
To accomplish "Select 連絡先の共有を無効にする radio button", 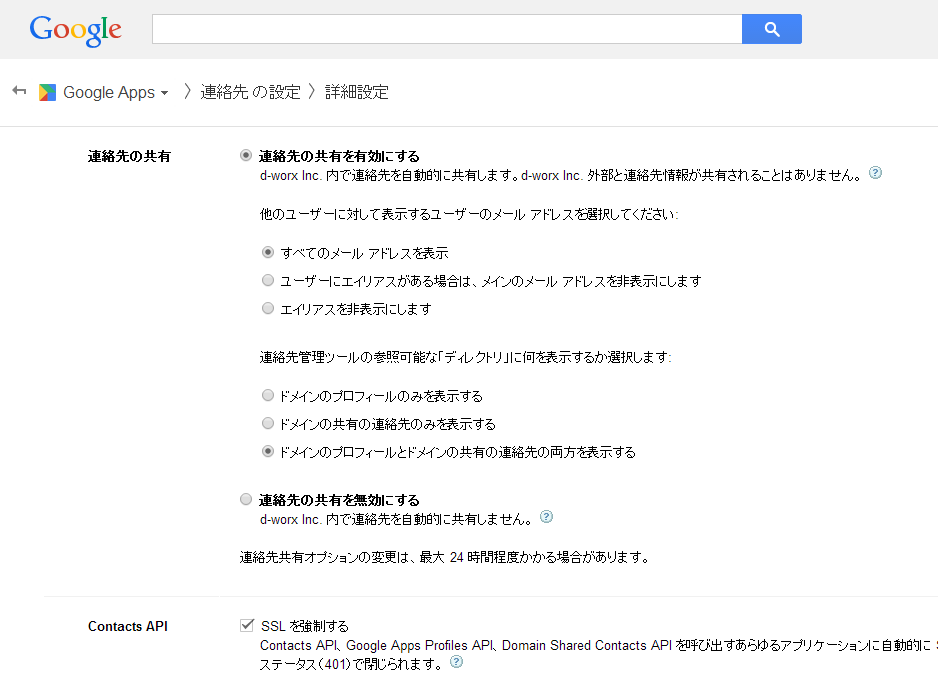I will point(245,500).
